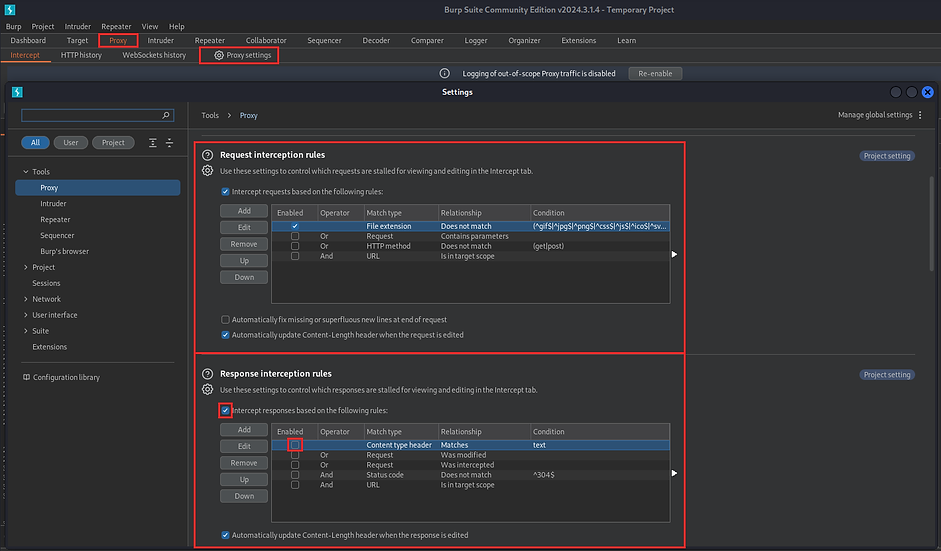Select Intruder in the settings tree

(53, 203)
